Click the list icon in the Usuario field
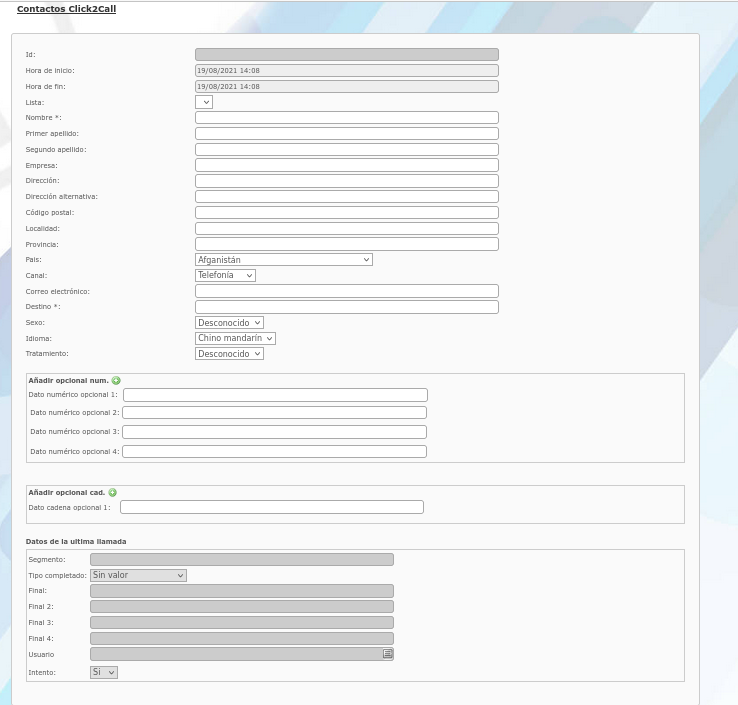This screenshot has height=705, width=738. (x=387, y=654)
